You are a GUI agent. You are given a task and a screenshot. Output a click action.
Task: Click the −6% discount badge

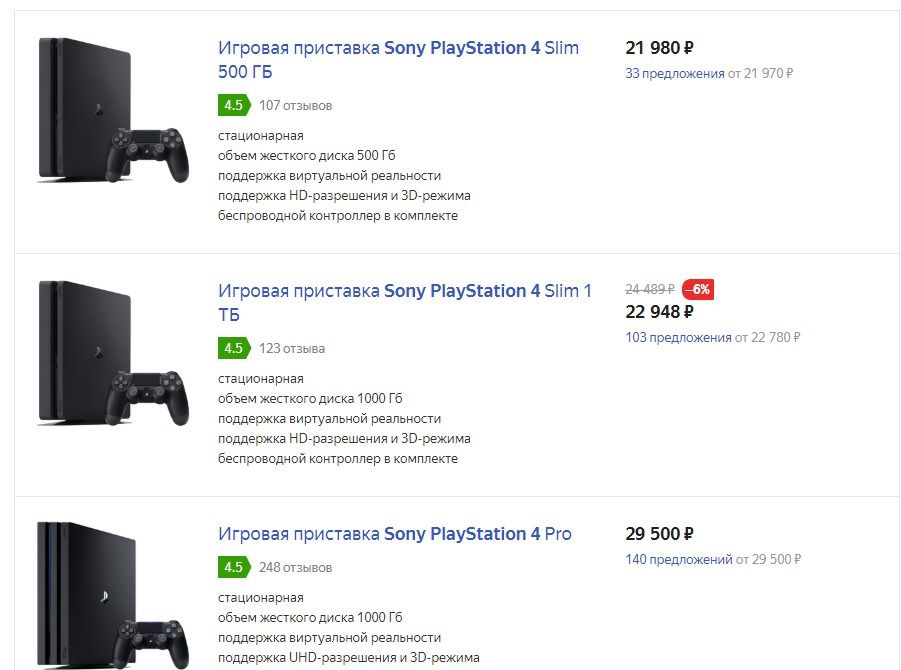click(697, 289)
